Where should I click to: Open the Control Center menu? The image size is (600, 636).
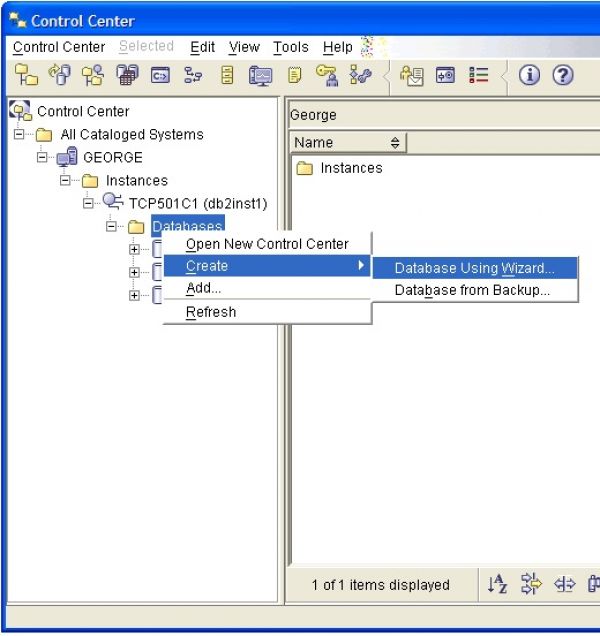click(x=59, y=47)
